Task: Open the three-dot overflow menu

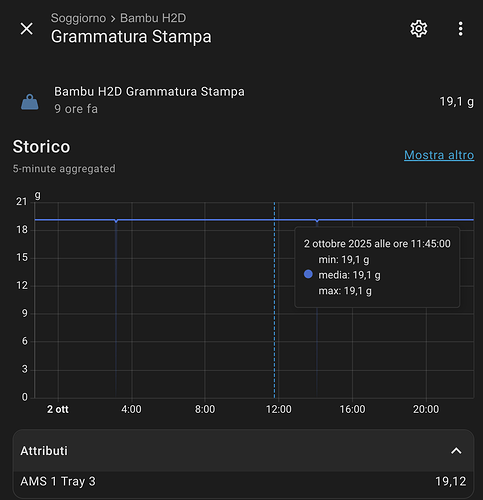Action: [x=460, y=29]
